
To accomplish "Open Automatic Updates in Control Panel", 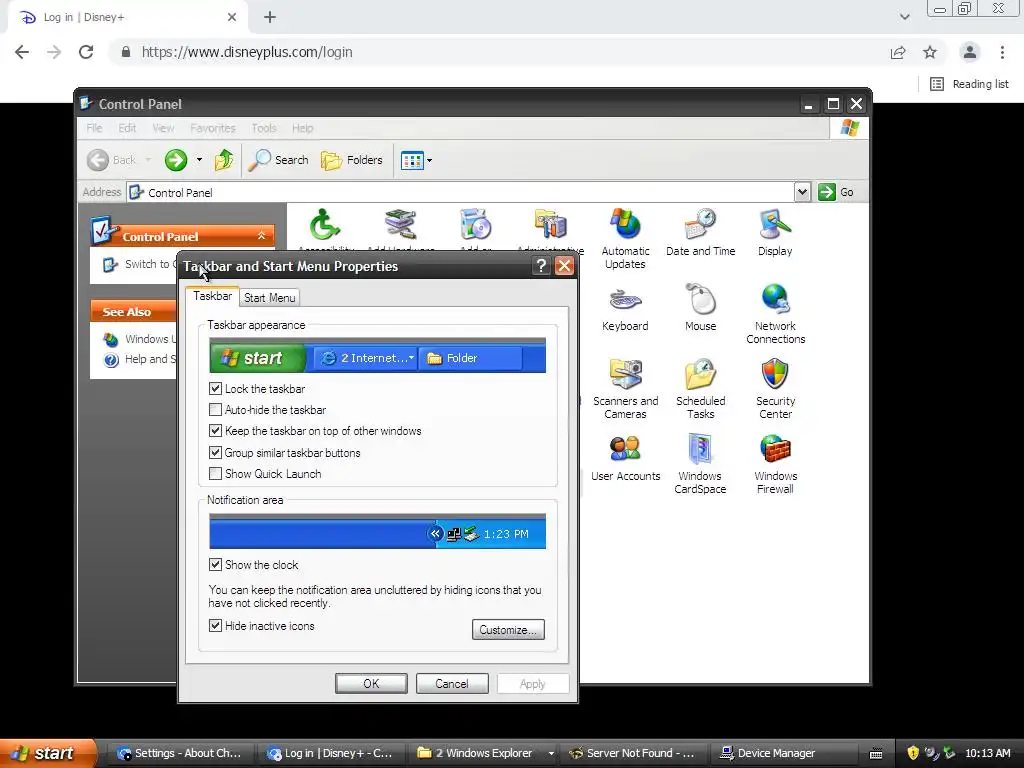I will (x=625, y=238).
